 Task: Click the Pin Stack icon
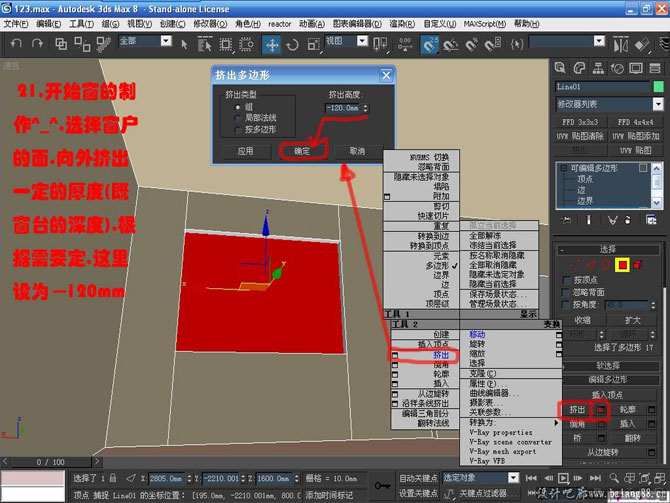pos(567,220)
